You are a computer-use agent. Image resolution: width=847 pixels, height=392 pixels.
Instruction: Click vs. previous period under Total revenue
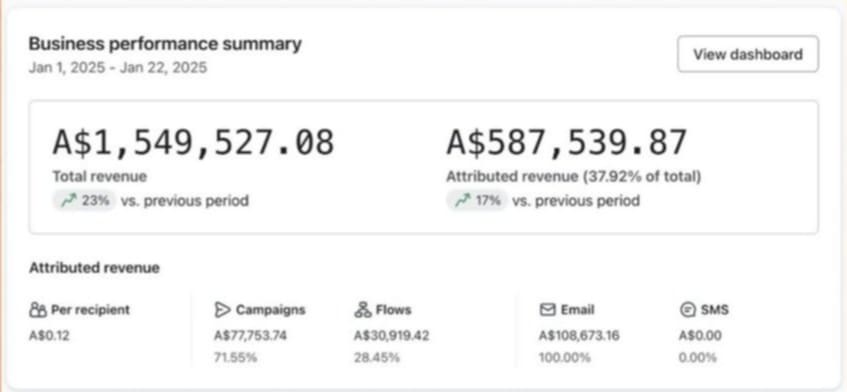(185, 201)
